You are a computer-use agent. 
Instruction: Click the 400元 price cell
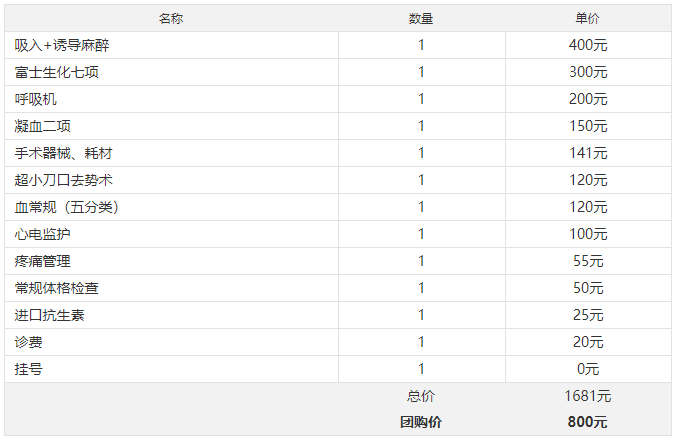[x=588, y=45]
